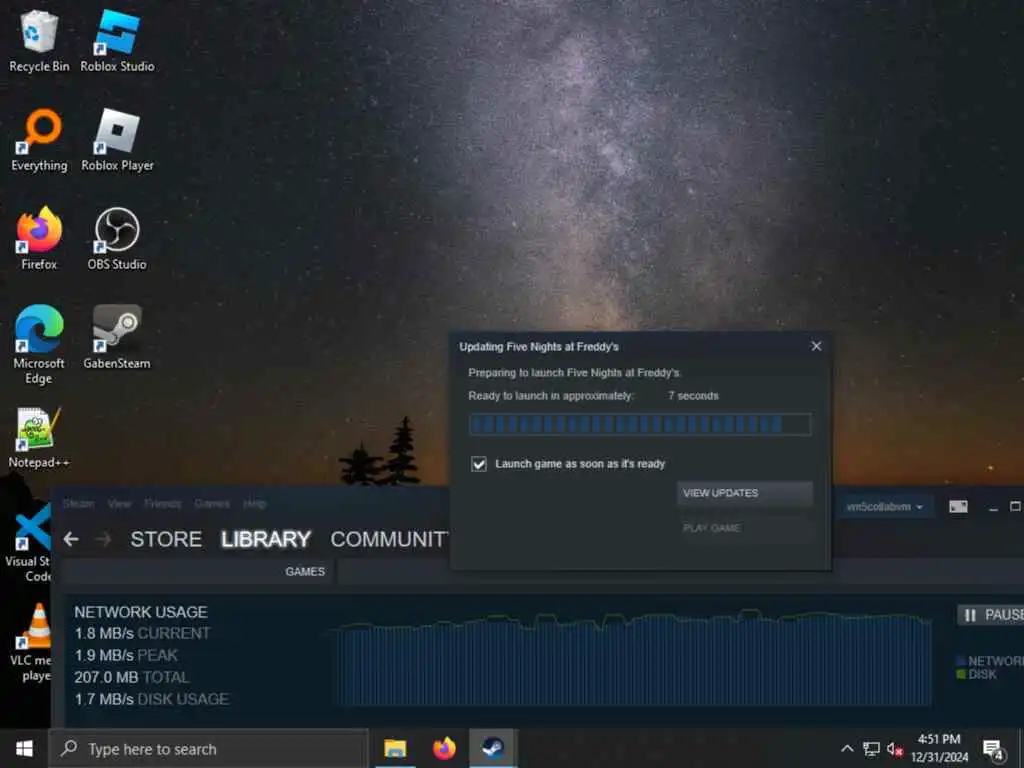
Task: Pause the current download
Action: (991, 615)
